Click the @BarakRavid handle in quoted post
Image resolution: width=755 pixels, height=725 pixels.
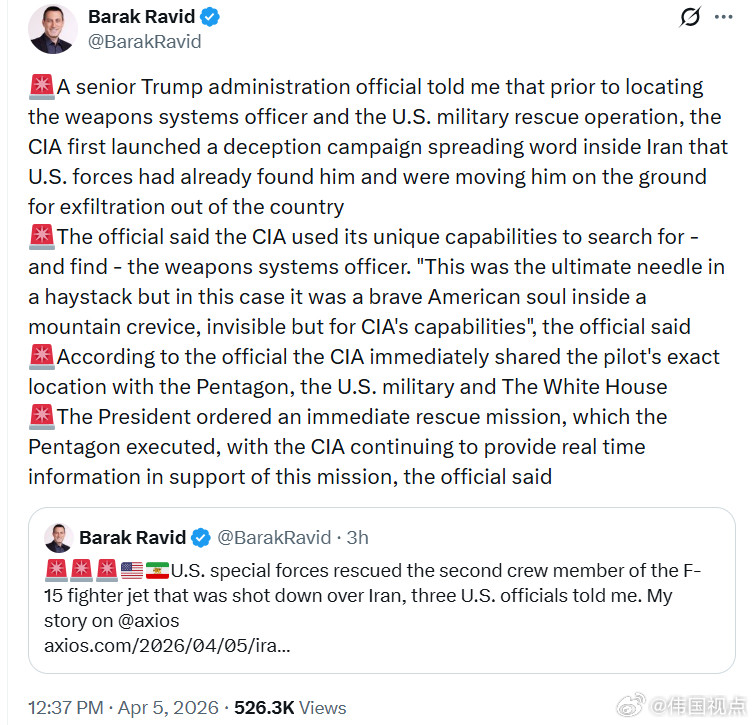[x=274, y=538]
